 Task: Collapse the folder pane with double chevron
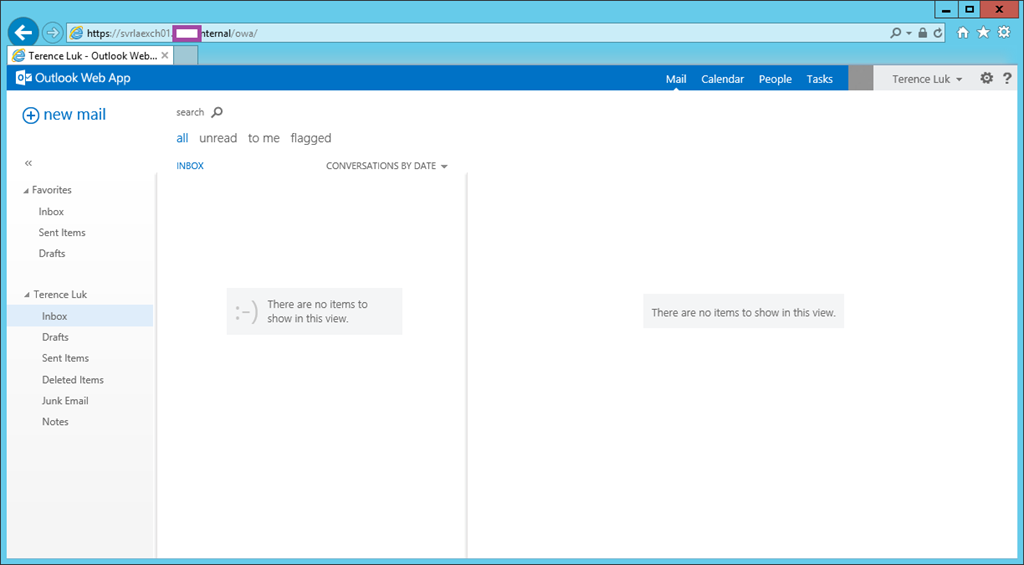[28, 163]
